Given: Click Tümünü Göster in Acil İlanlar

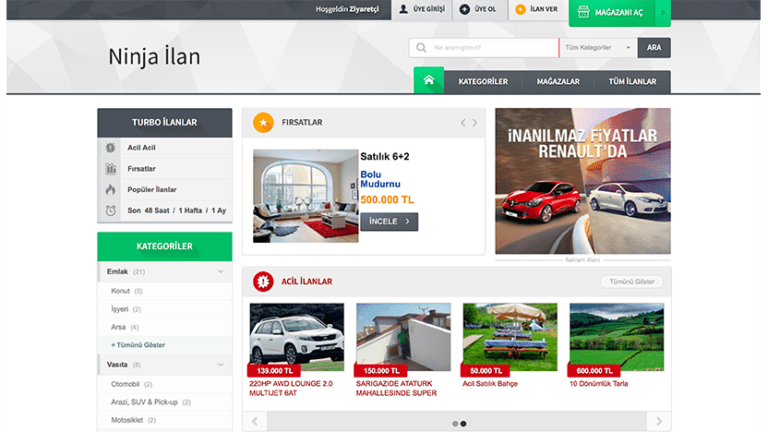Looking at the screenshot, I should point(632,282).
